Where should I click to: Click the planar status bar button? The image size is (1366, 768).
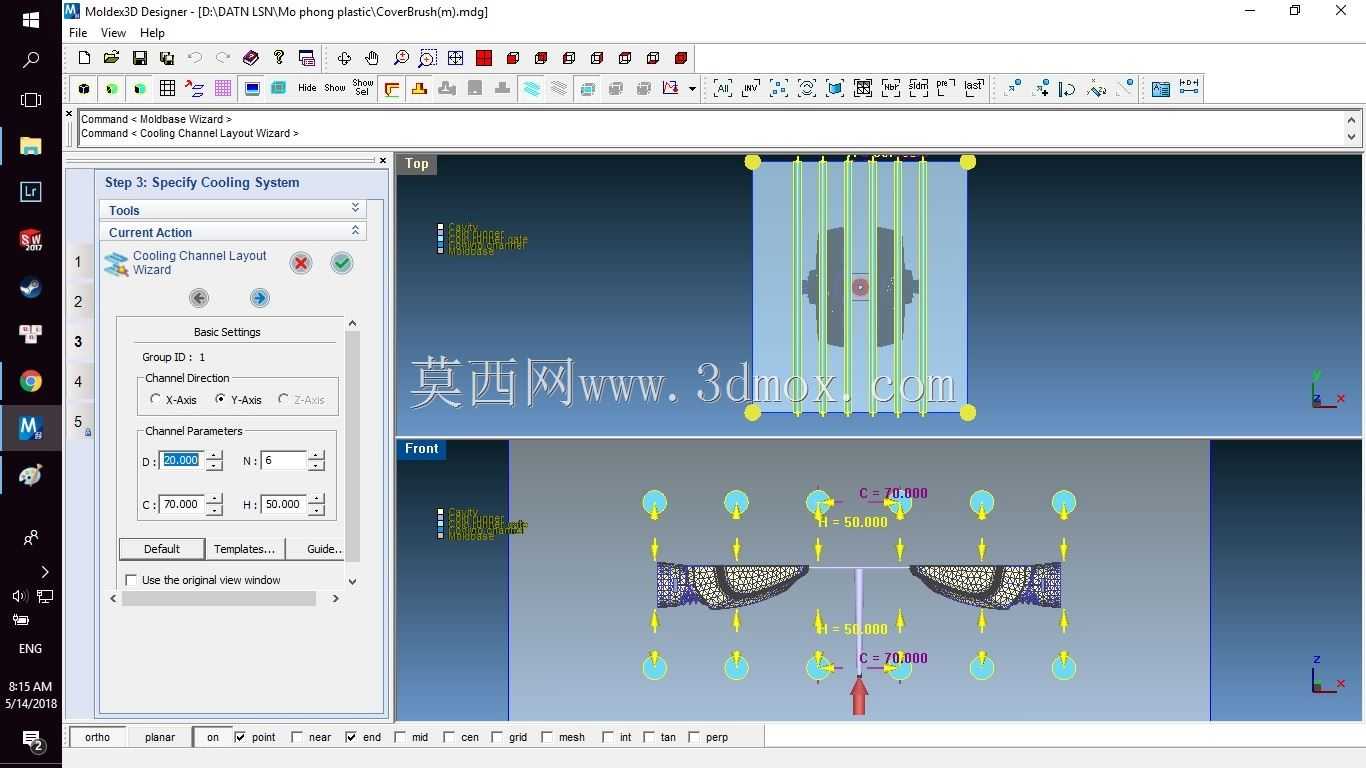(x=160, y=737)
